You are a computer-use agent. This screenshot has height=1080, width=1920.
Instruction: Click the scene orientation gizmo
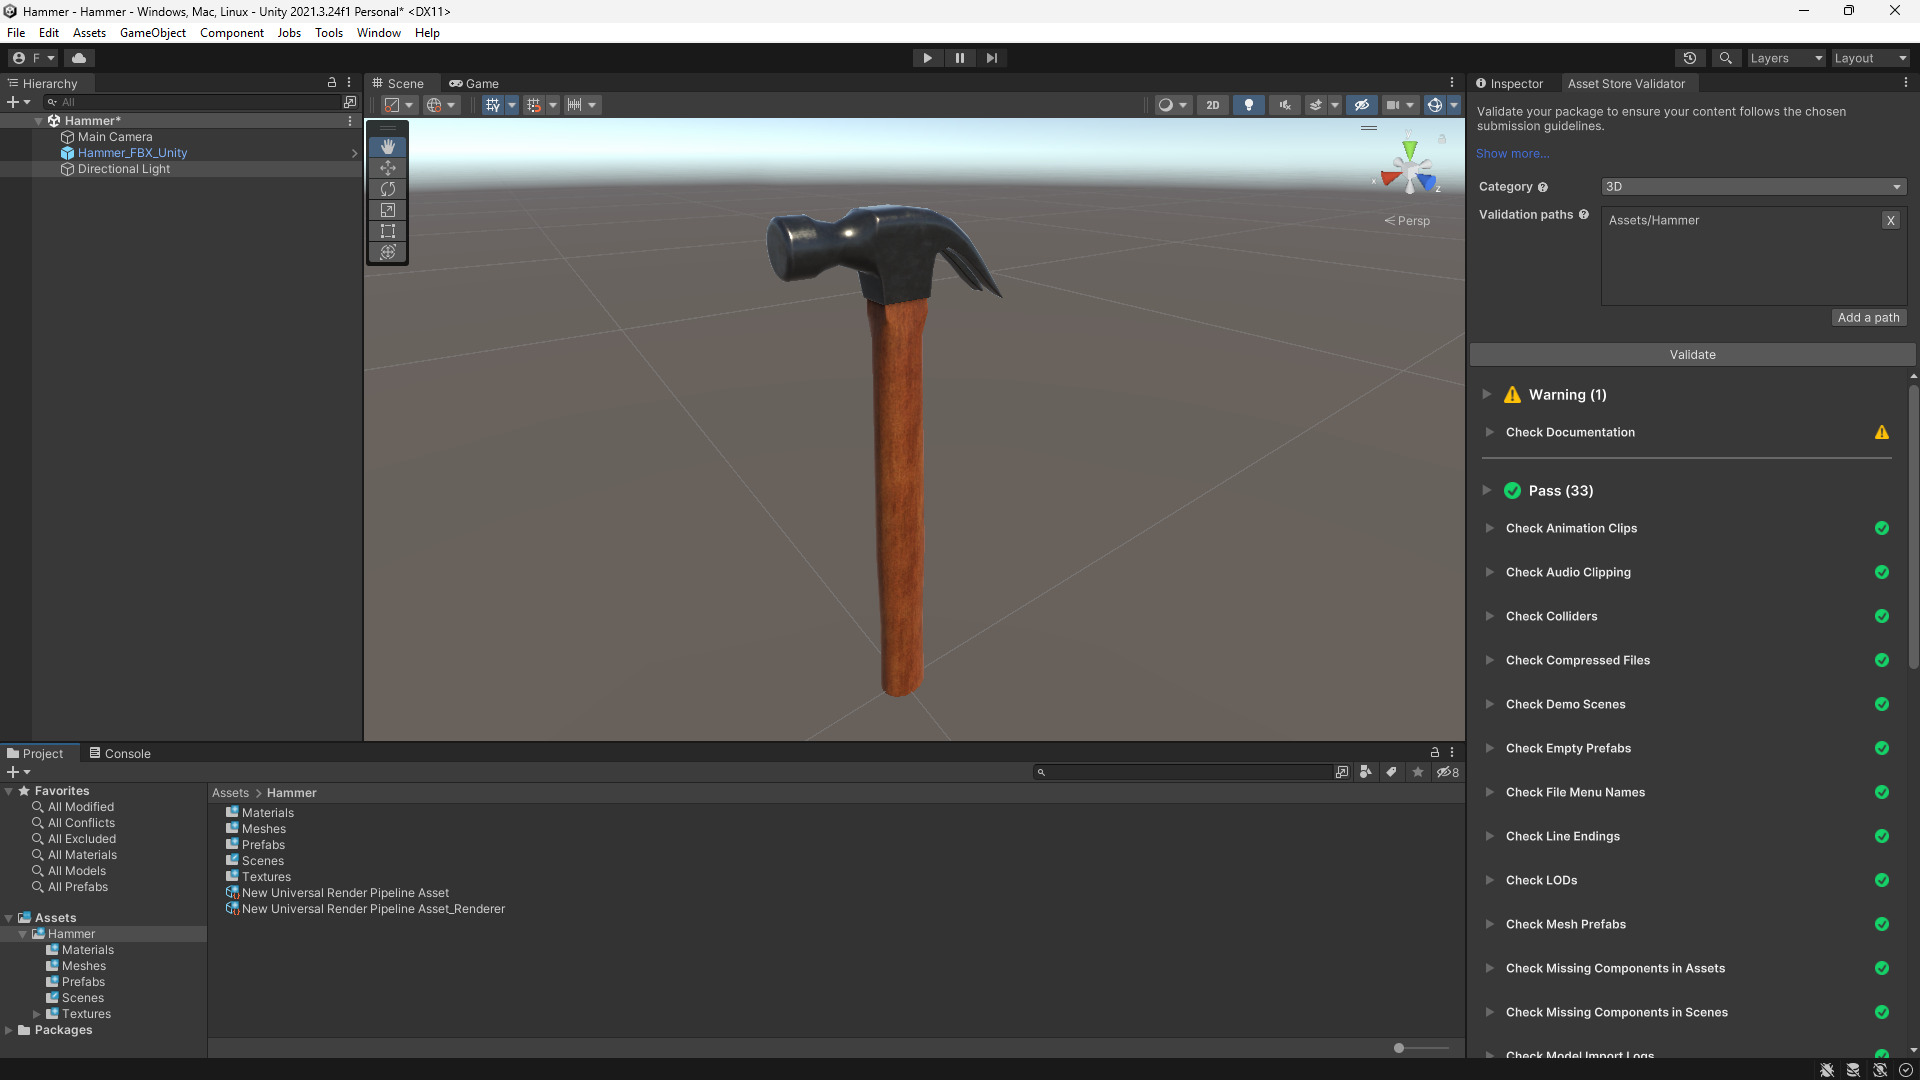click(1410, 167)
